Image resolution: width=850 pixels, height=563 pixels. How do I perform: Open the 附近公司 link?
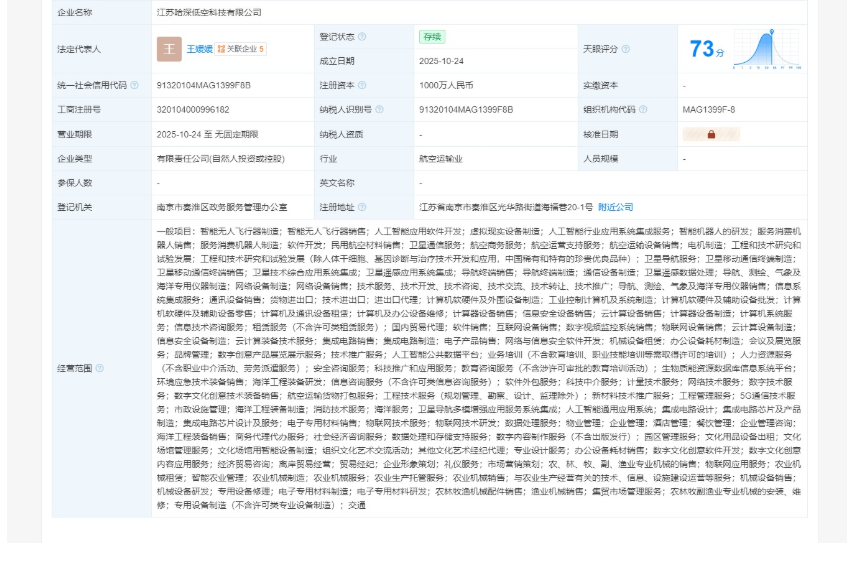[615, 207]
